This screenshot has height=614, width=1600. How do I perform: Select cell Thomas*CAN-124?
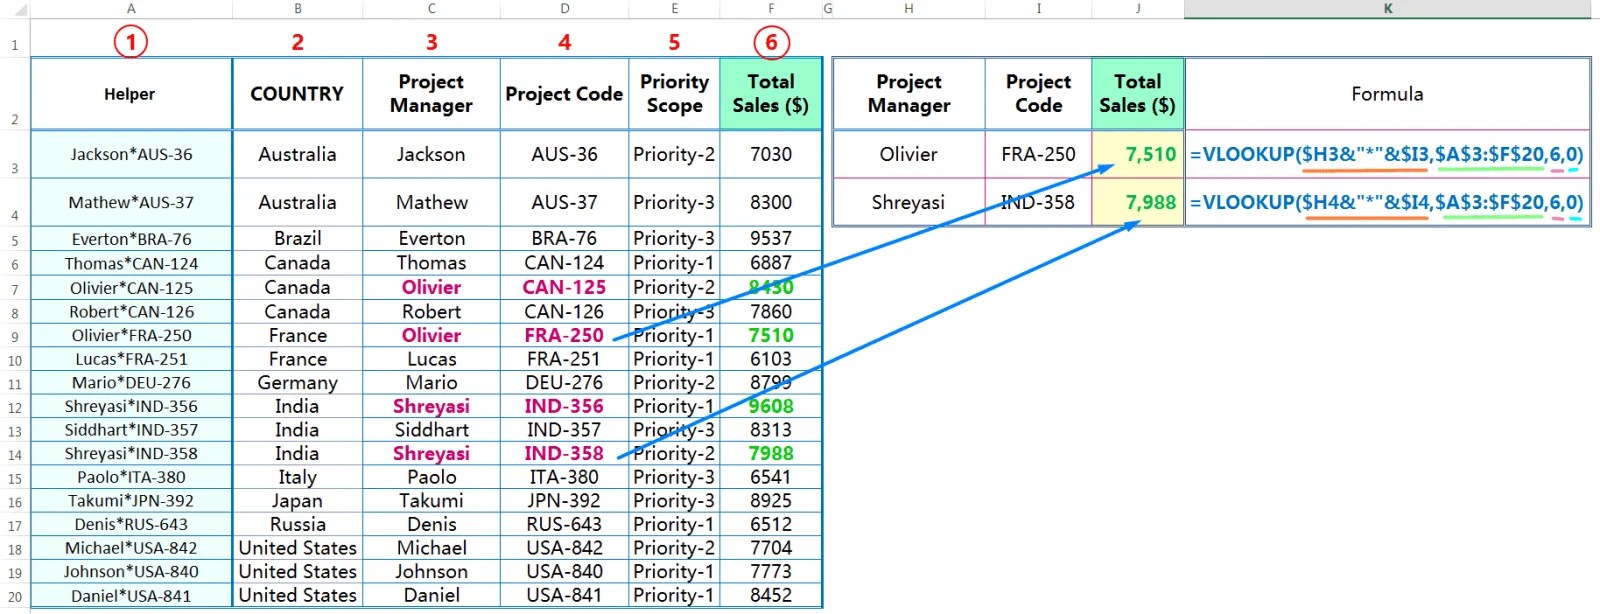click(131, 263)
